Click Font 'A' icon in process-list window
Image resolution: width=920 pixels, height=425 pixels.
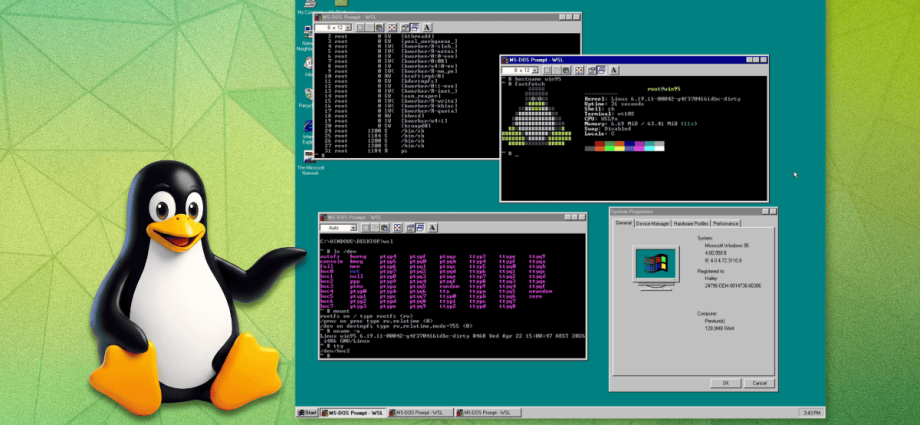pyautogui.click(x=427, y=28)
